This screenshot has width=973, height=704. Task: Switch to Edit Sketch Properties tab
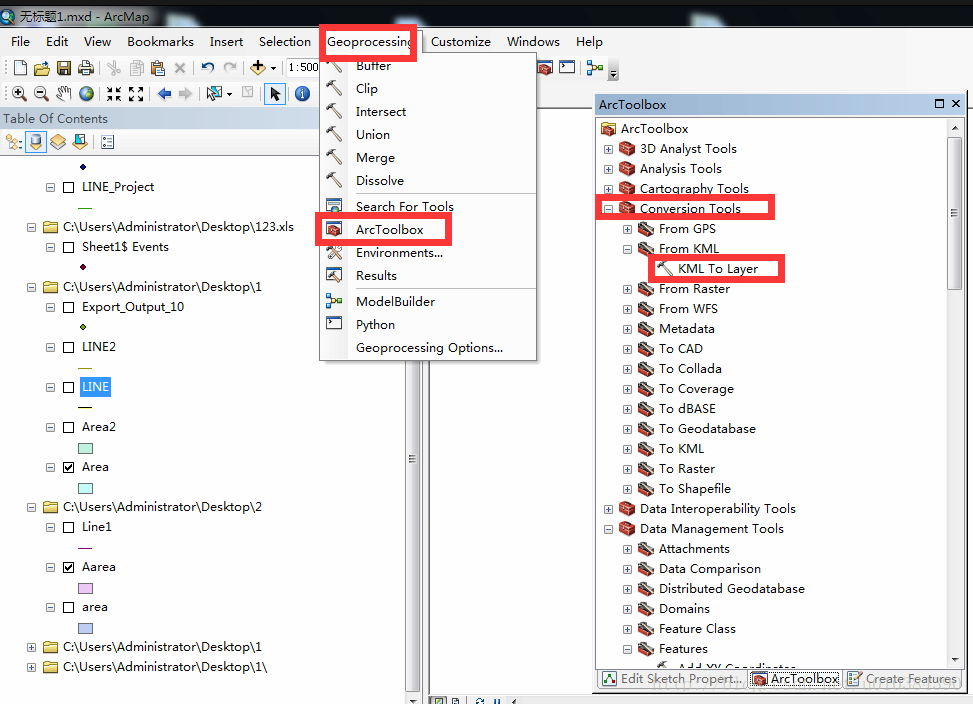[x=673, y=679]
